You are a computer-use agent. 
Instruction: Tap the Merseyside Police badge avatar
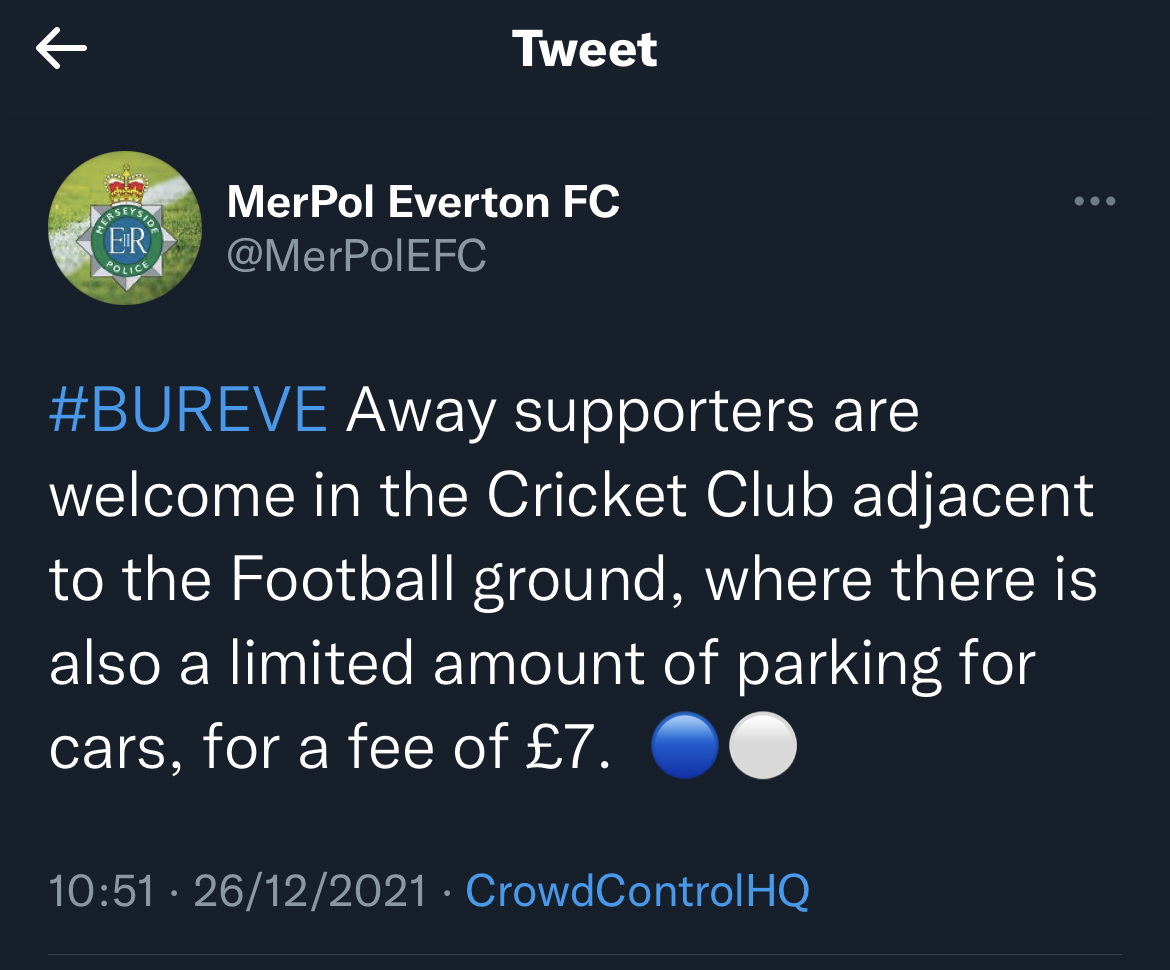[x=125, y=228]
